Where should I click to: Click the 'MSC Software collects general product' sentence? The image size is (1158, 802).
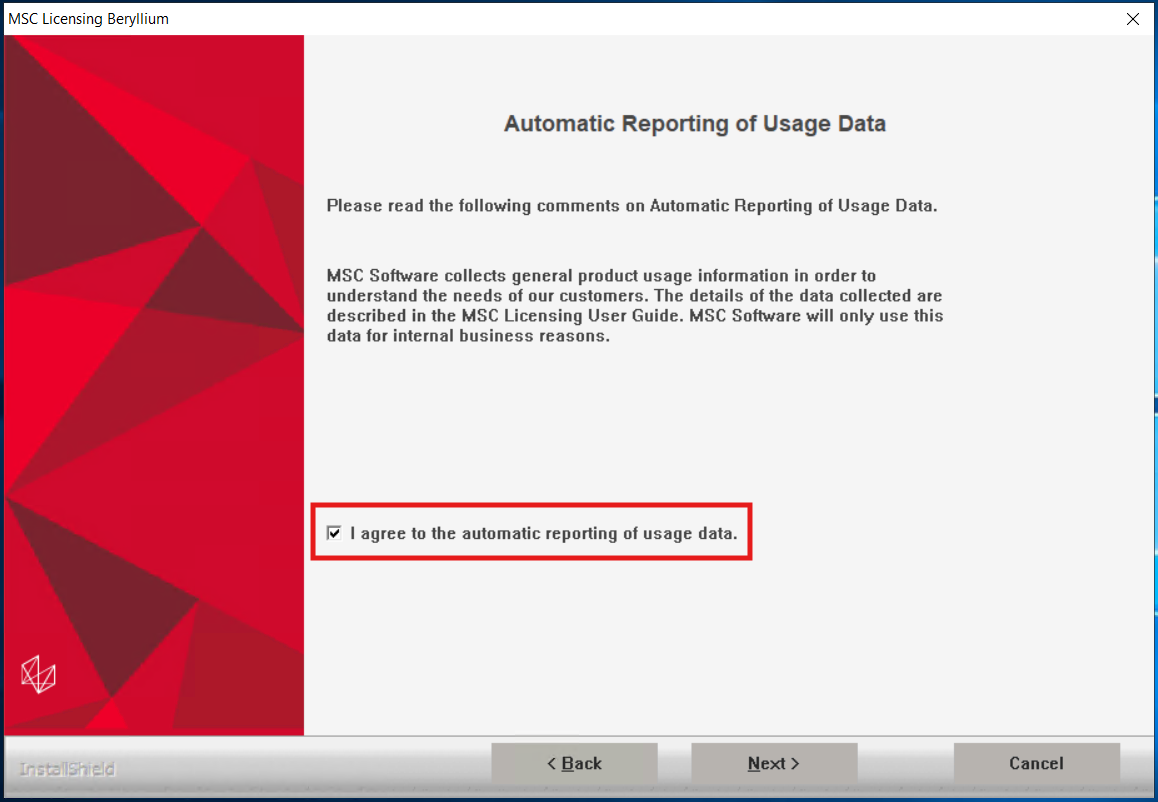(x=600, y=276)
